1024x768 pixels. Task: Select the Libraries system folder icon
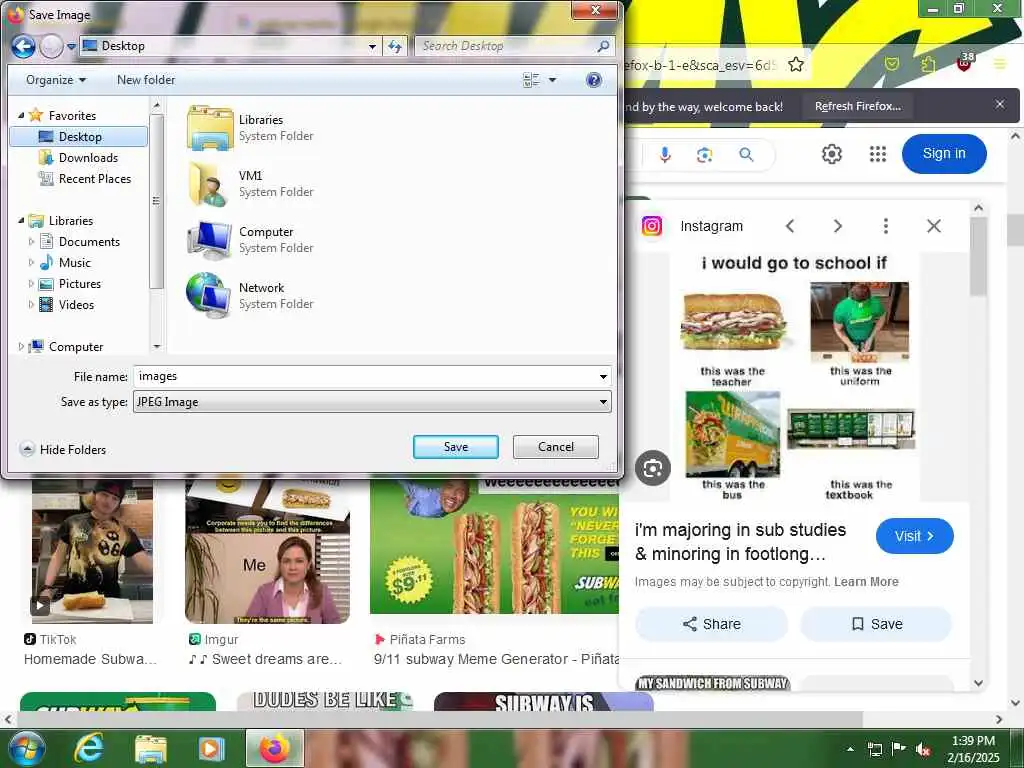210,128
